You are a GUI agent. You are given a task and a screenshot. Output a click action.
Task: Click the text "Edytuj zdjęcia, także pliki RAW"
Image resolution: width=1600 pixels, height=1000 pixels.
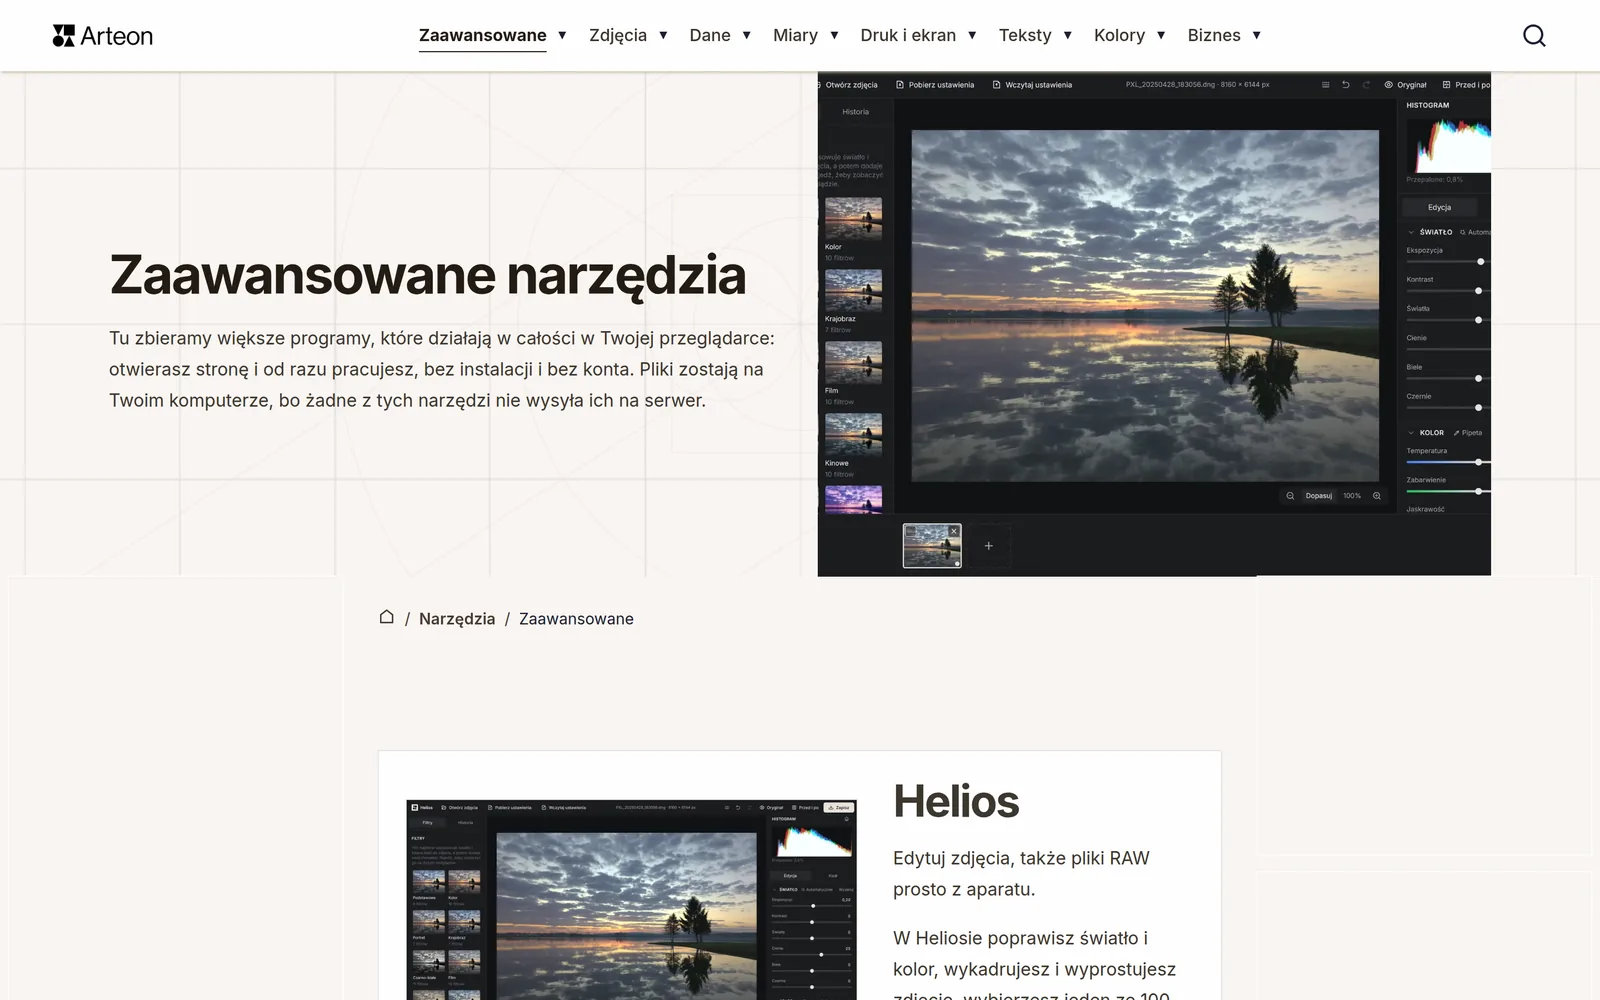[1021, 858]
